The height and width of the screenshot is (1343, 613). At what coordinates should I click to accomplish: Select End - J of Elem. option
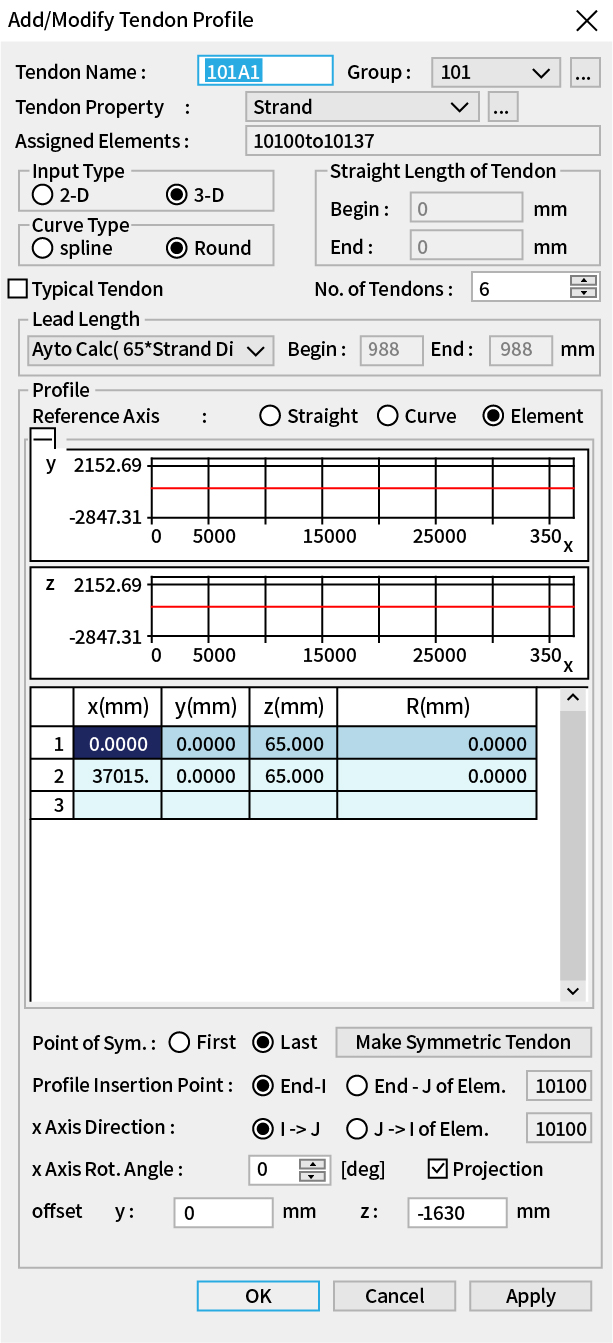pos(357,1085)
